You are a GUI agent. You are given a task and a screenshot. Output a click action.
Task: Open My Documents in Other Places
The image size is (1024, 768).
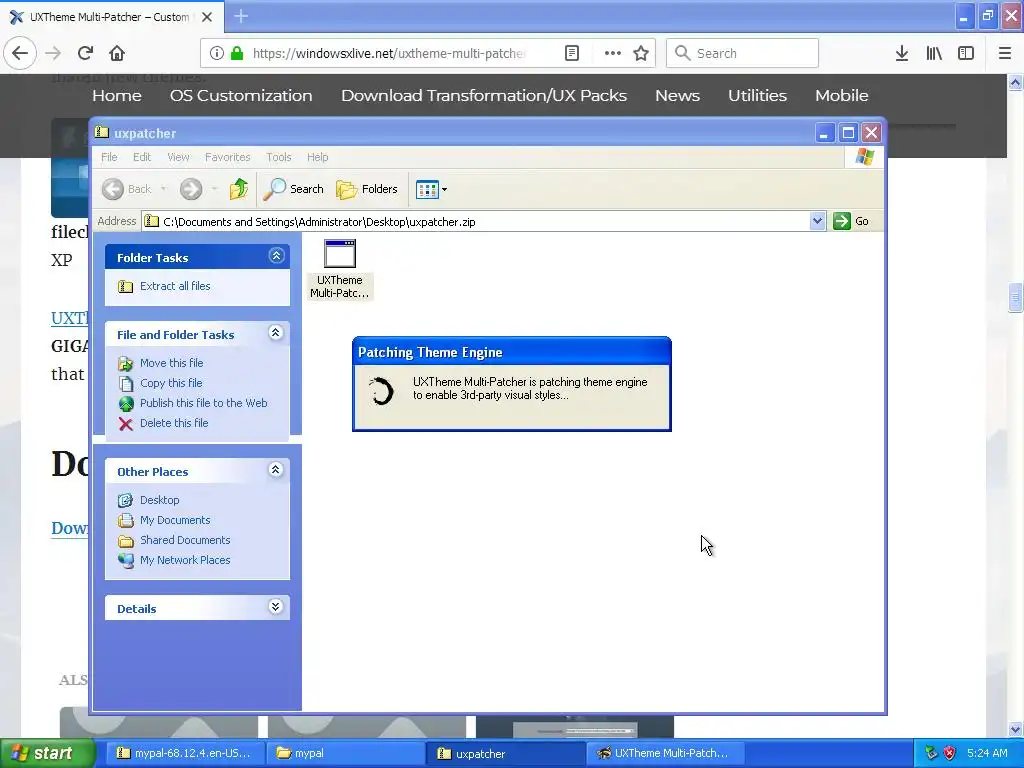pyautogui.click(x=174, y=520)
